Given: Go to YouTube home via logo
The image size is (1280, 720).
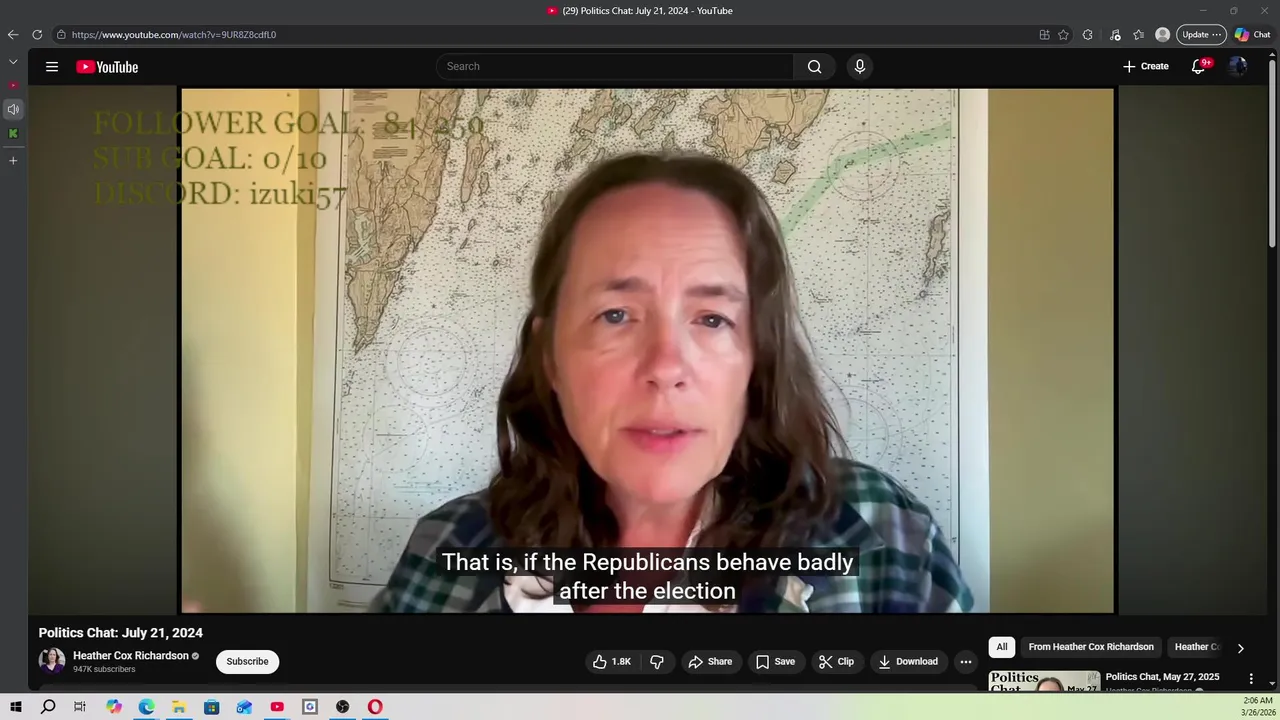Looking at the screenshot, I should pyautogui.click(x=107, y=67).
